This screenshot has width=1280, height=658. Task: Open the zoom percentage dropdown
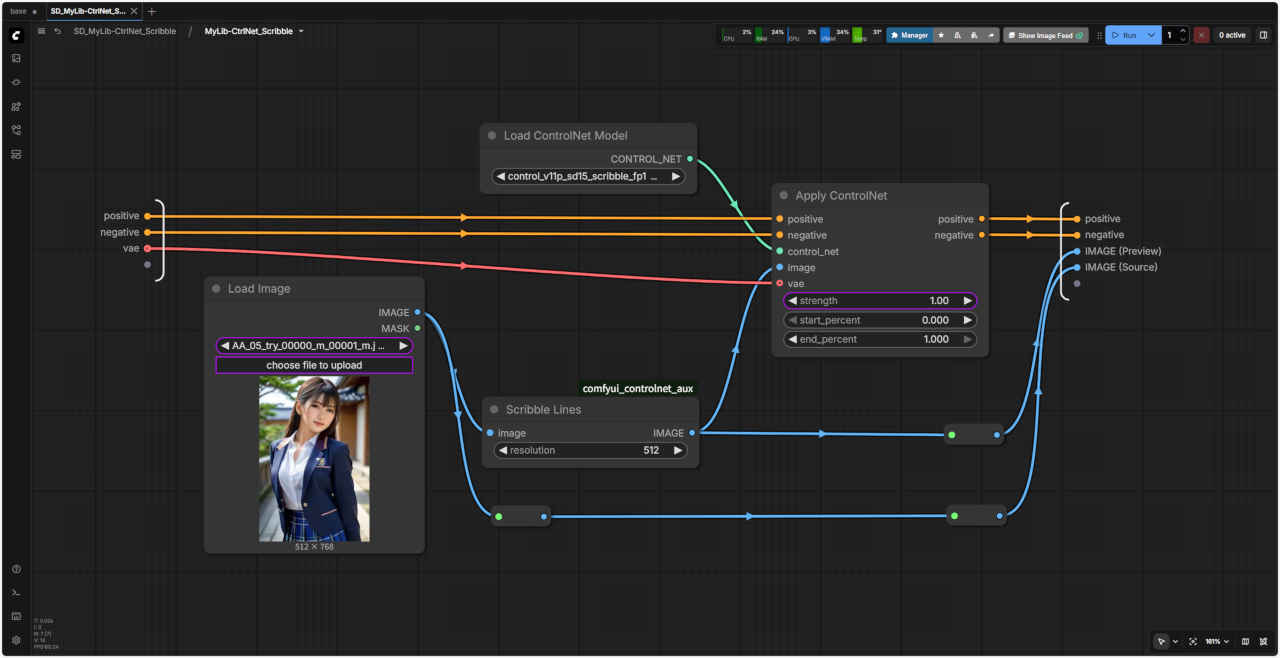(1217, 641)
